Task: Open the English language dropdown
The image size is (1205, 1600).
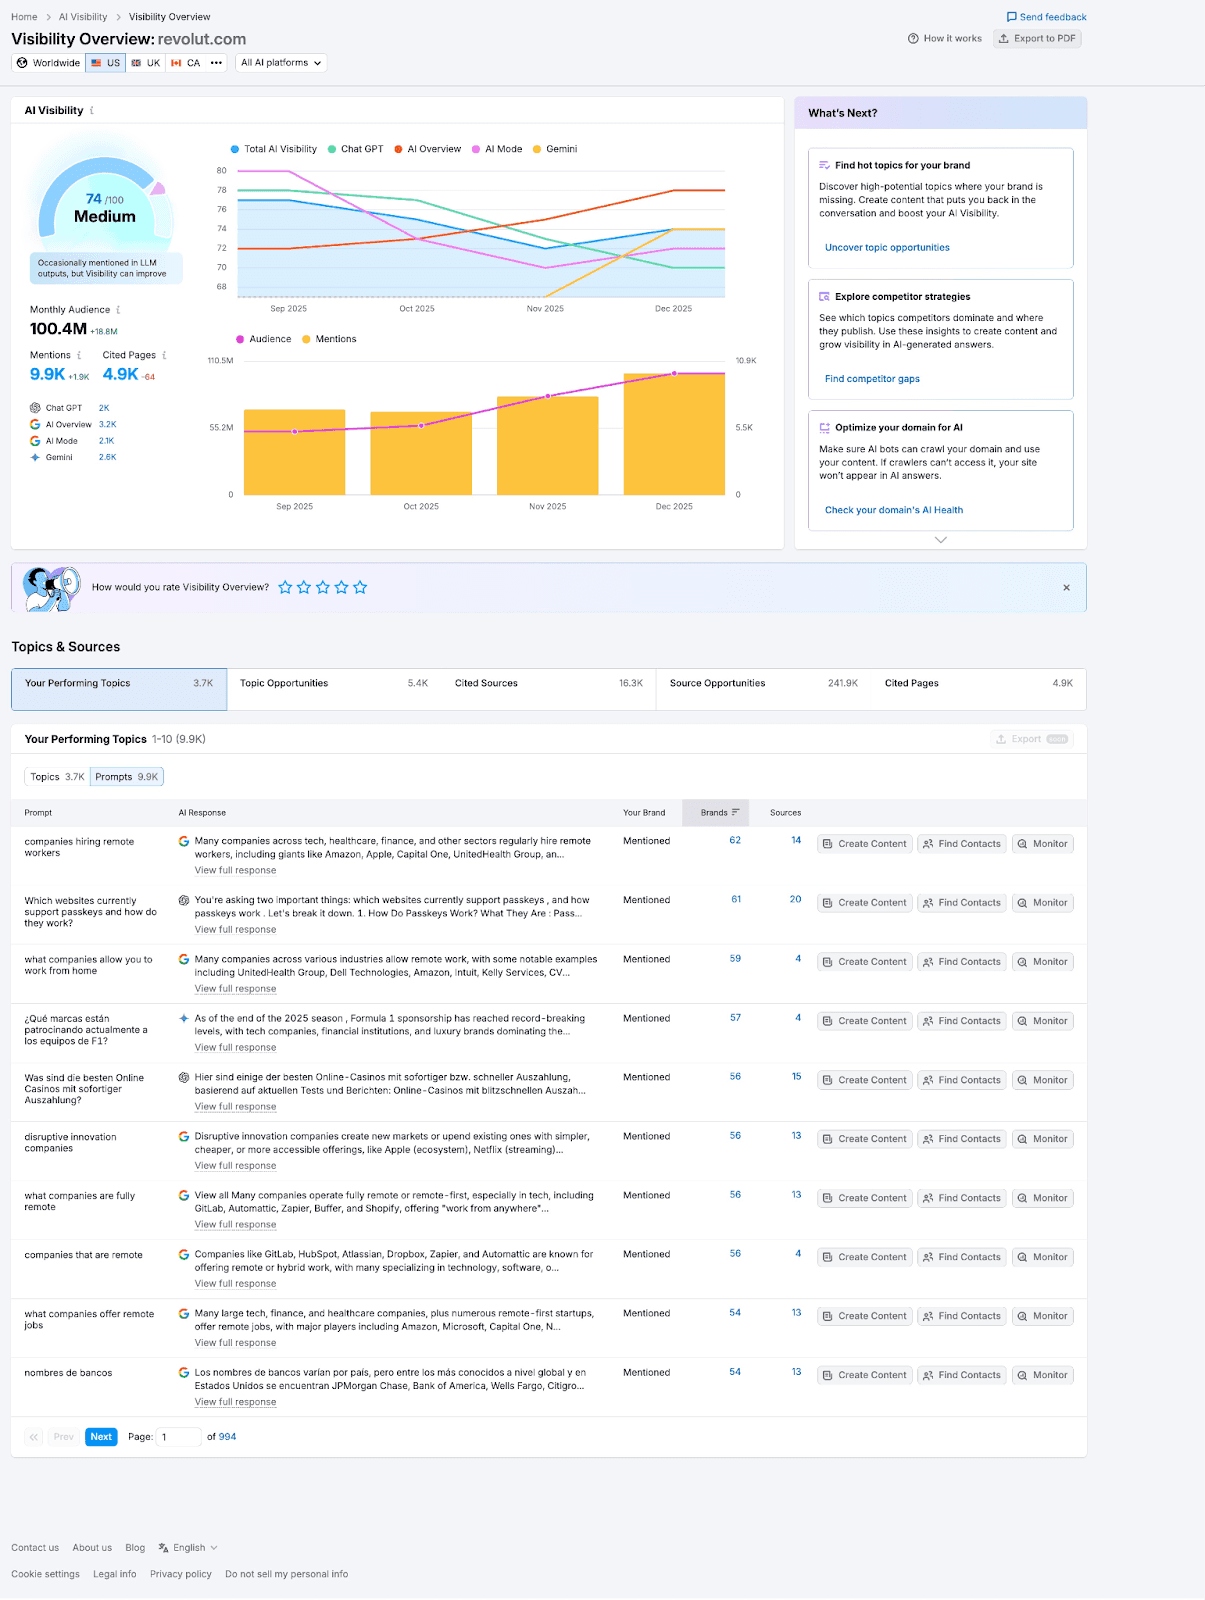Action: 188,1548
